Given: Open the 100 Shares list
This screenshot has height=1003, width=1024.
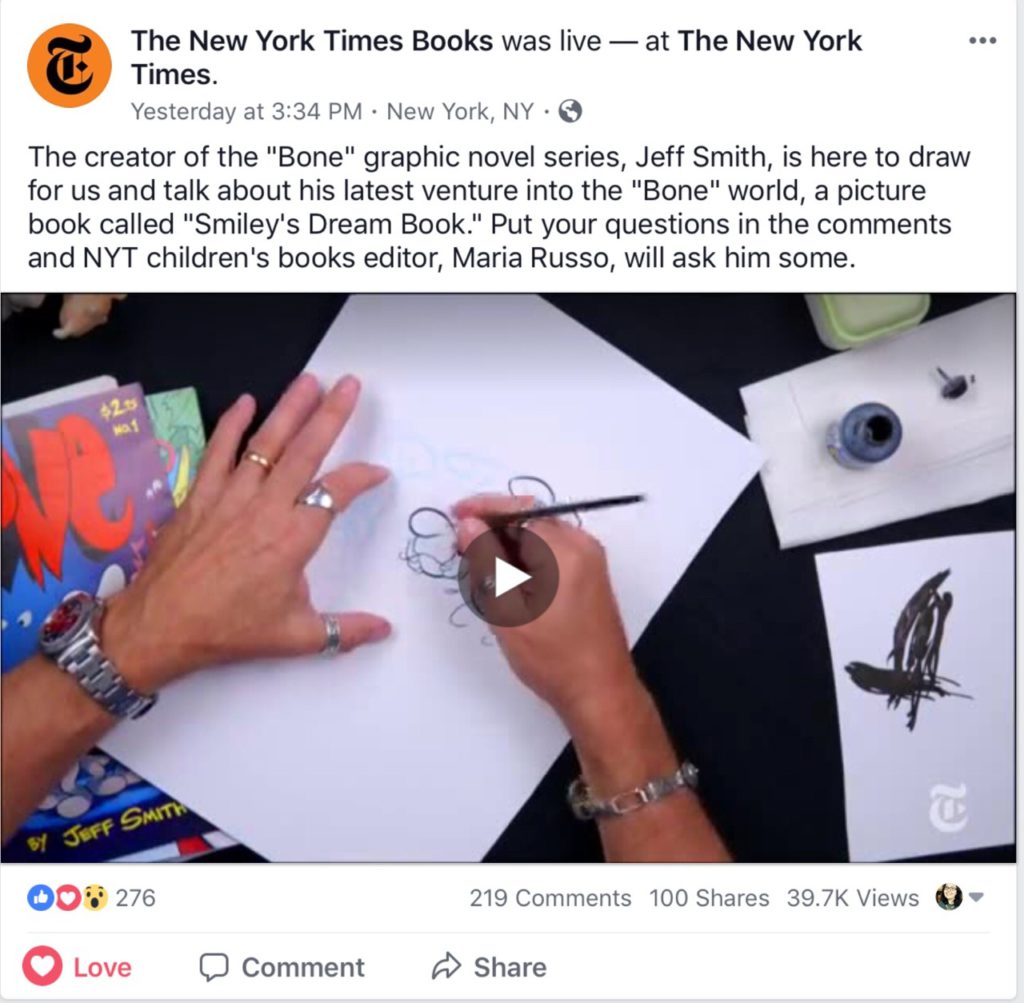Looking at the screenshot, I should pos(709,898).
